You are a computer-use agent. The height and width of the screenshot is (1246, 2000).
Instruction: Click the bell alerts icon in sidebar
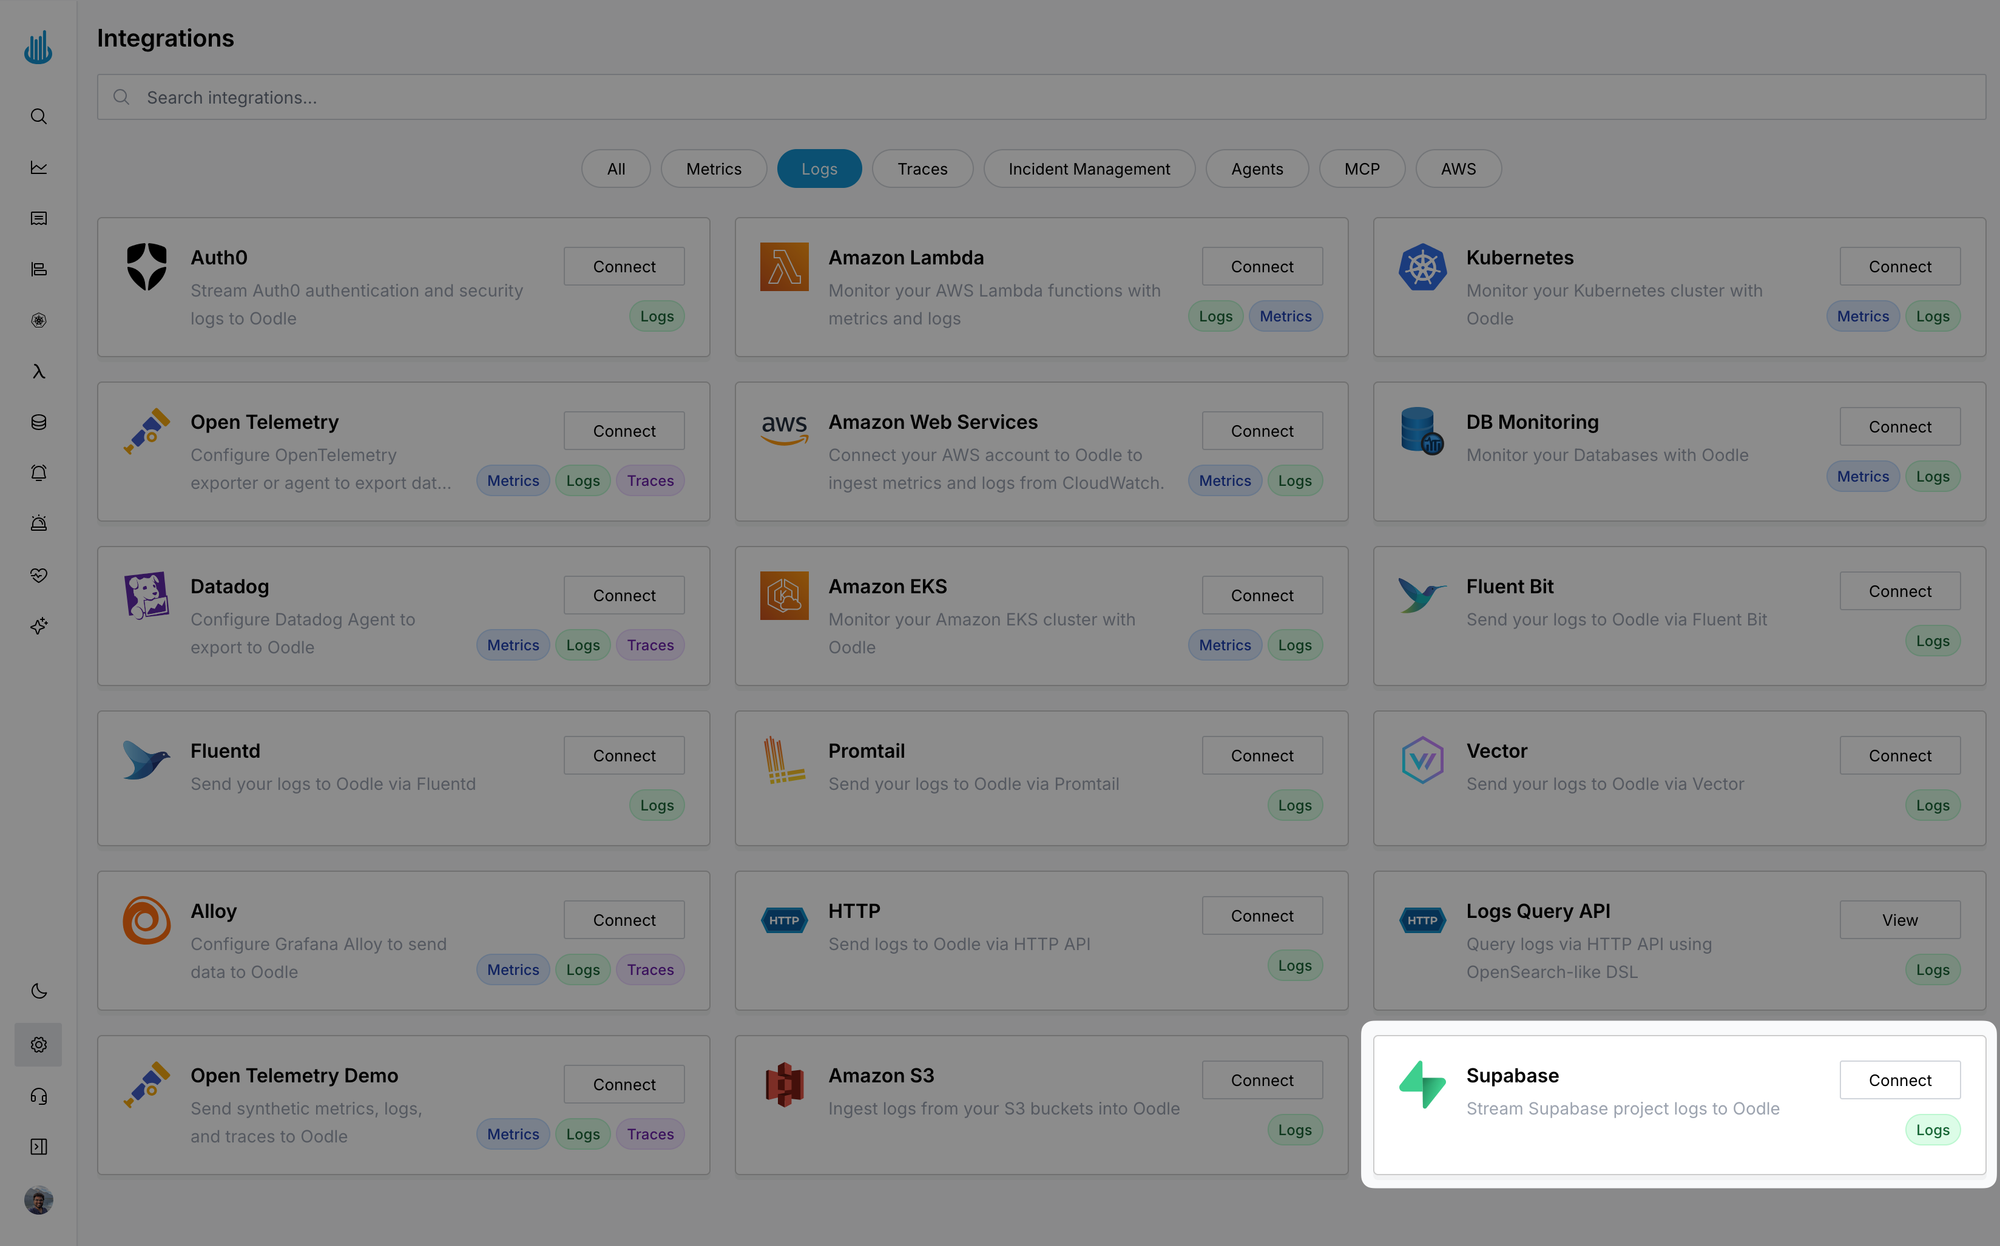(38, 473)
